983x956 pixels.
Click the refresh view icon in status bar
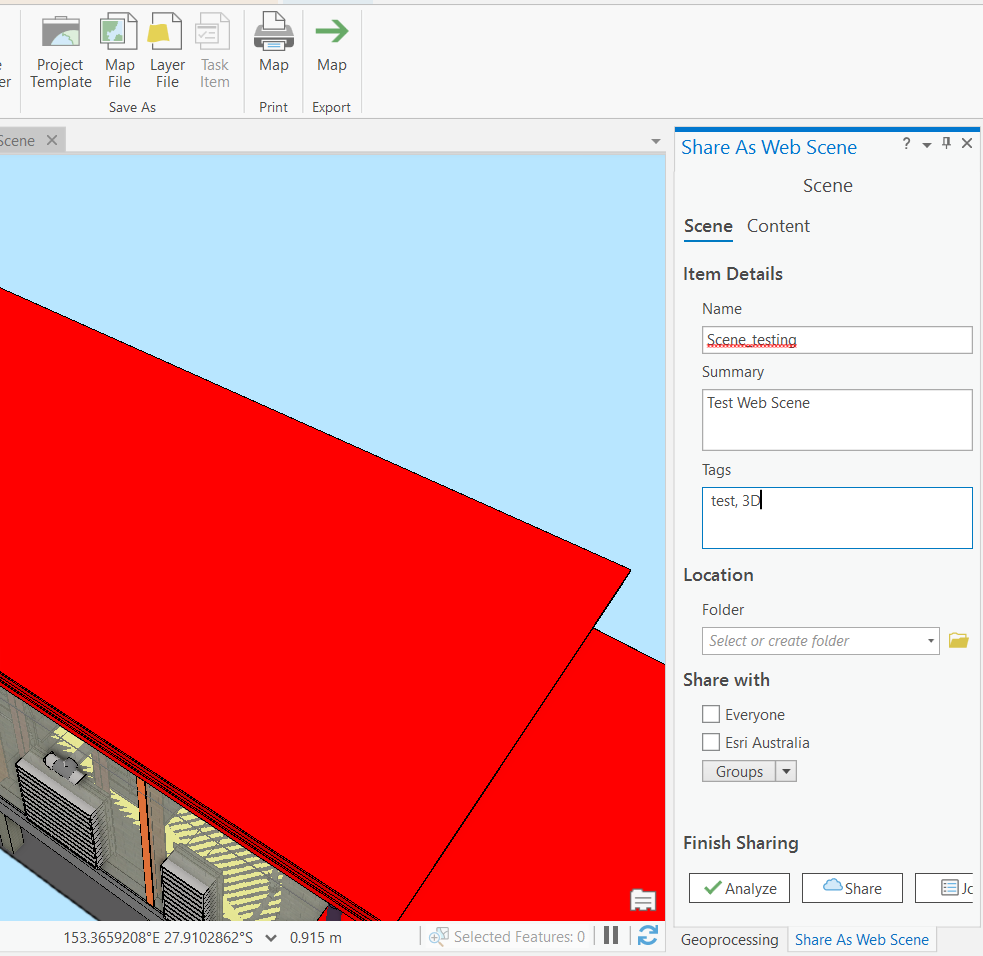pyautogui.click(x=647, y=935)
